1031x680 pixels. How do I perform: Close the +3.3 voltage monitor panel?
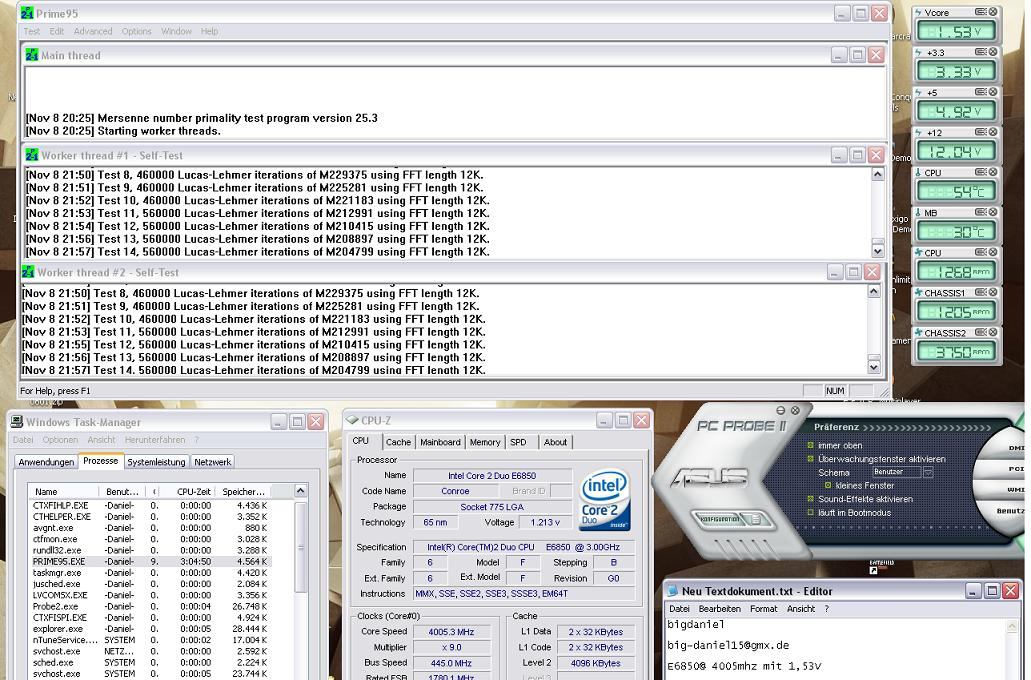[x=993, y=52]
